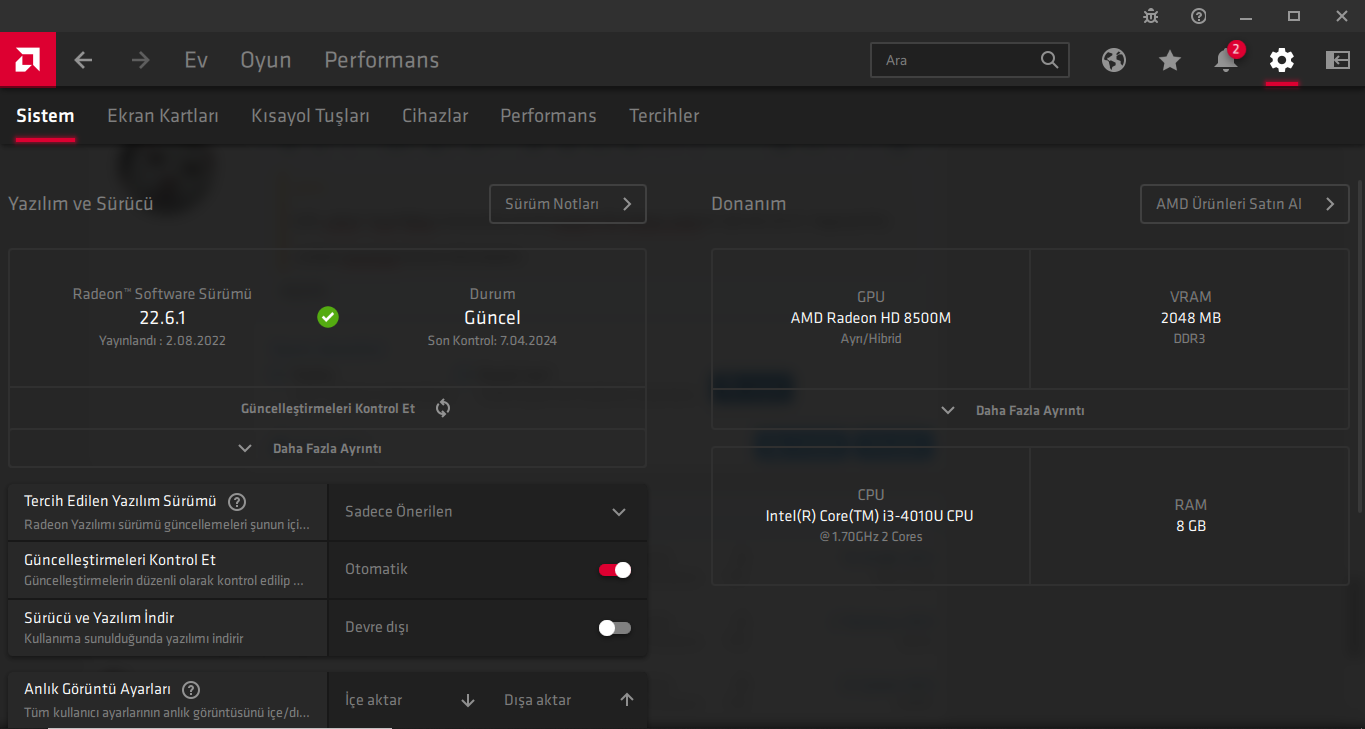Screen dimensions: 1365x729
Task: Click Güncelleştirmeleri Kontrol Et button
Action: (x=327, y=408)
